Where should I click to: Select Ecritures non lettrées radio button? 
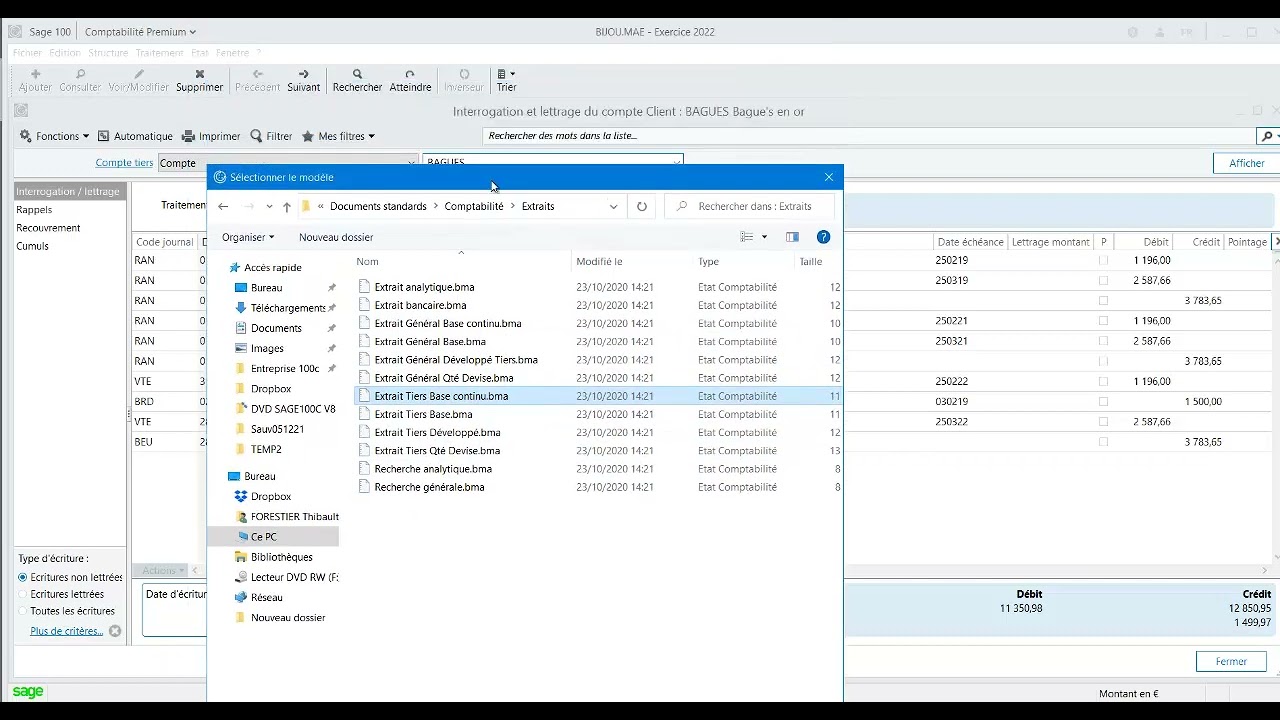[23, 577]
